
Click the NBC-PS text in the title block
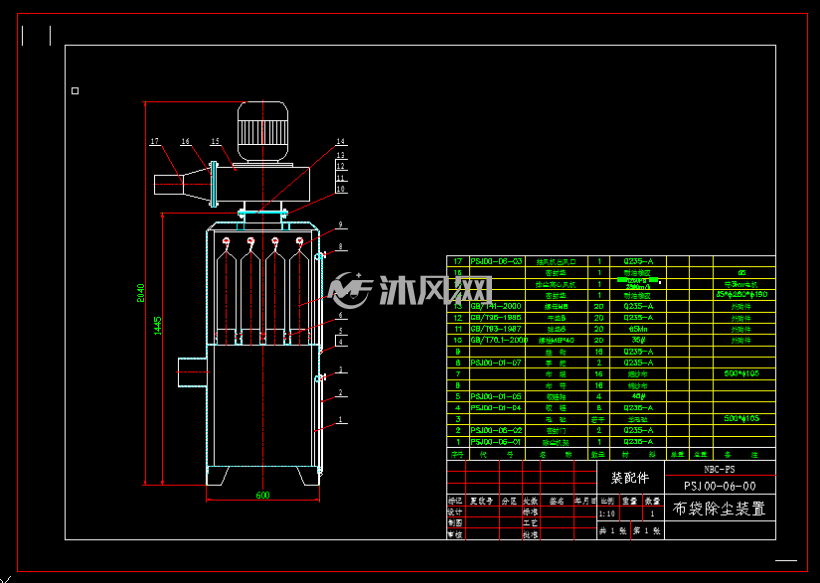tap(719, 470)
